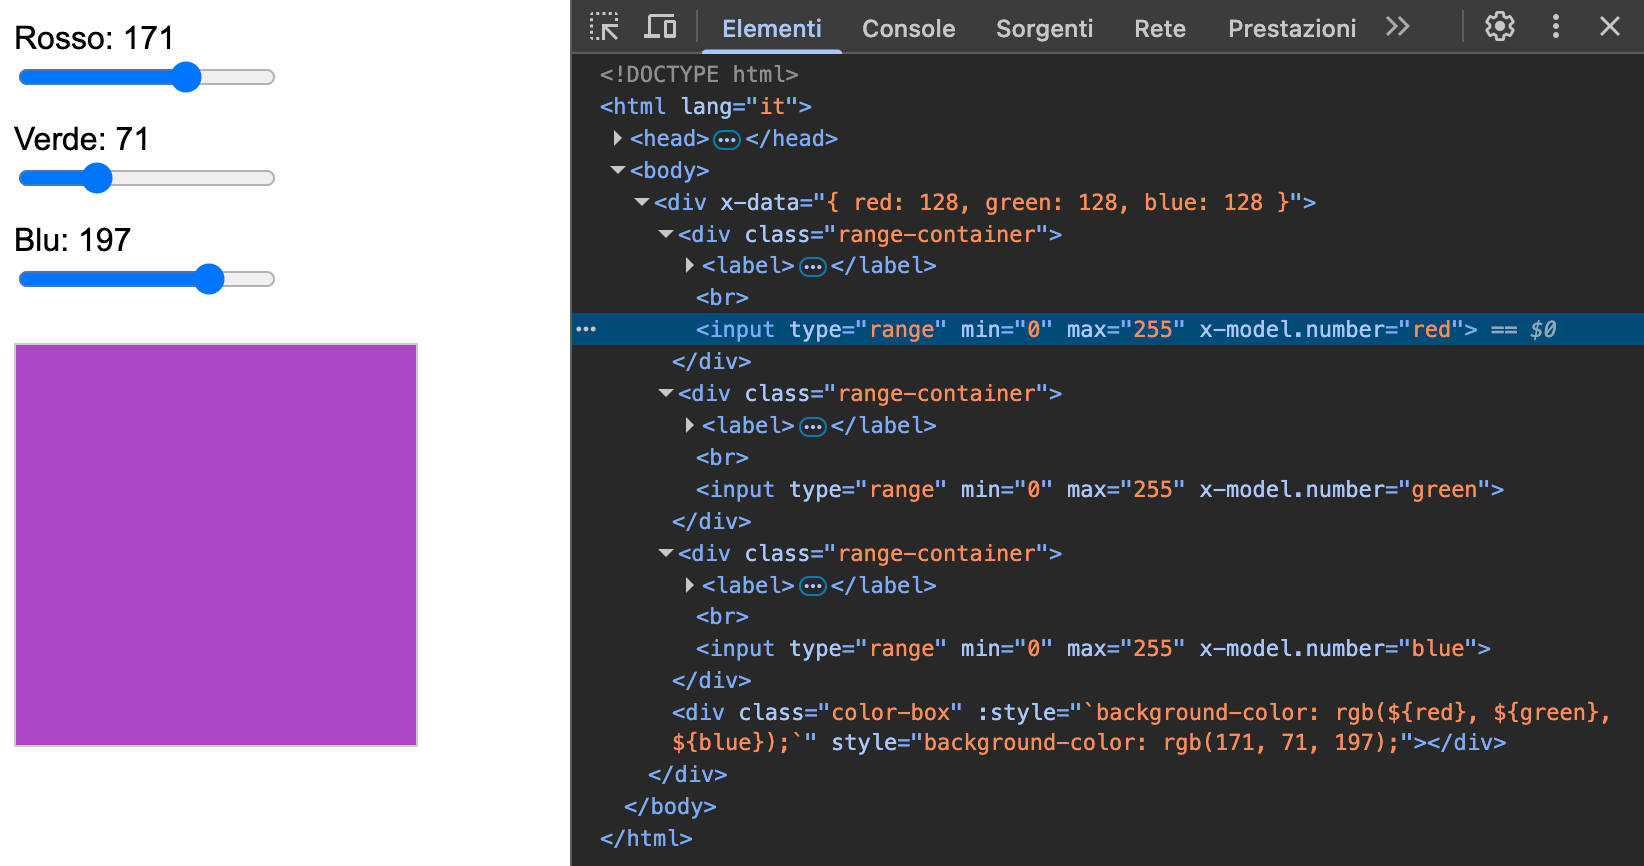Expand the first label's ellipsis badge
The height and width of the screenshot is (866, 1644).
pyautogui.click(x=813, y=266)
